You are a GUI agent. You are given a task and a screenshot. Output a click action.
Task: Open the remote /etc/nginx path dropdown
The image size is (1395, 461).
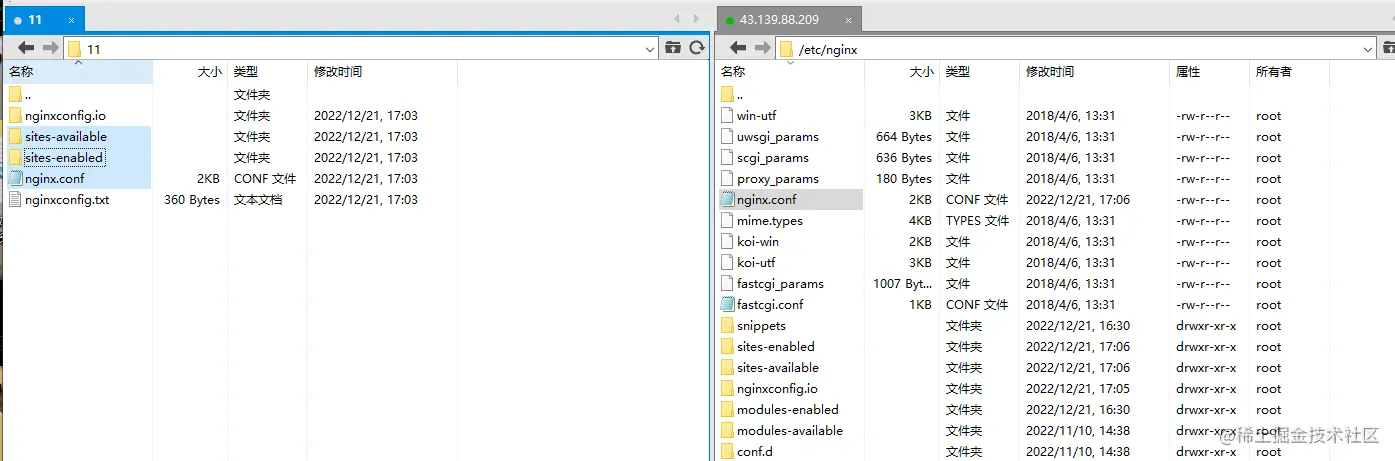[1369, 48]
